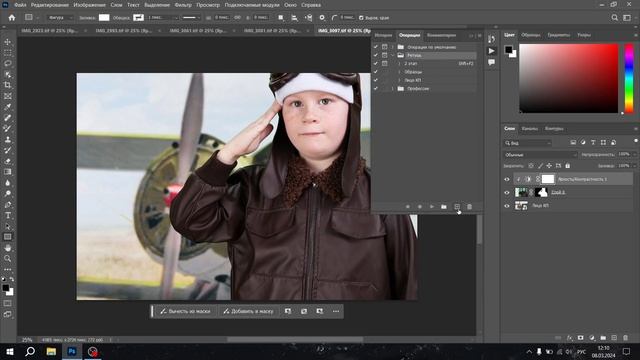
Task: Select the Lasso tool
Action: (x=8, y=64)
